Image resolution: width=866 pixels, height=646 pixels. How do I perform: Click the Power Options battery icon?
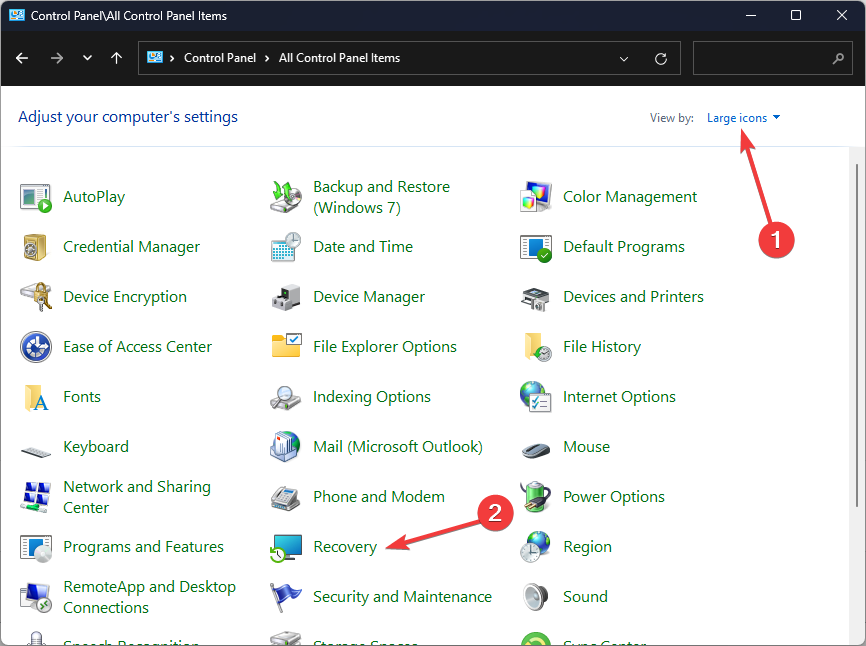(536, 497)
